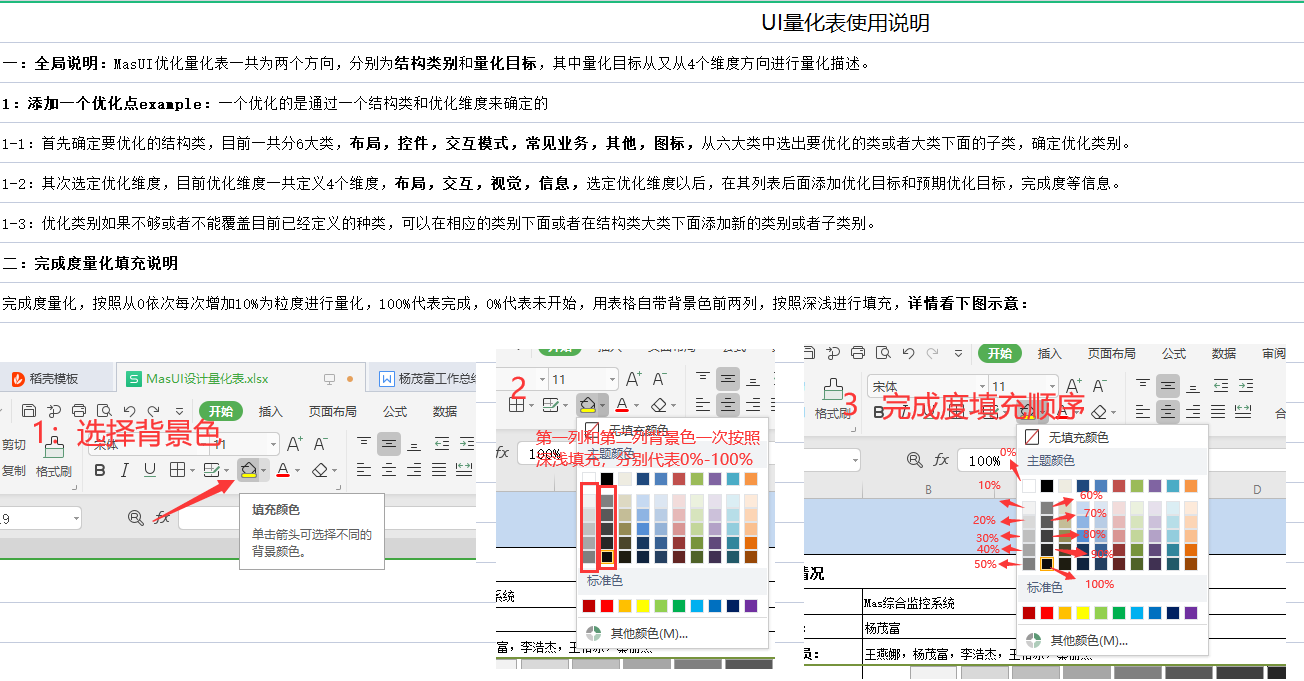Click the print icon in the step 3 image toolbar
Image resolution: width=1304 pixels, height=681 pixels.
point(857,353)
